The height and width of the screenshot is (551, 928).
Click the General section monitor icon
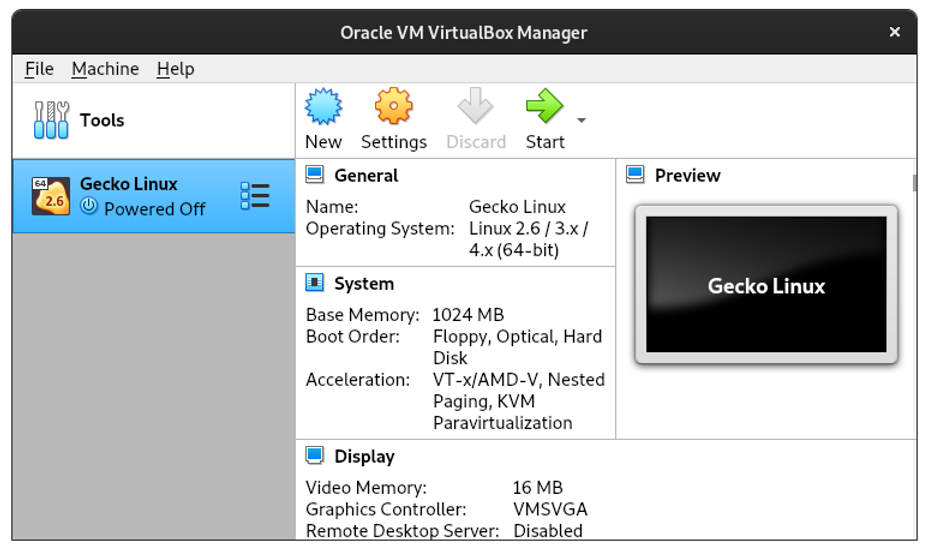(315, 175)
